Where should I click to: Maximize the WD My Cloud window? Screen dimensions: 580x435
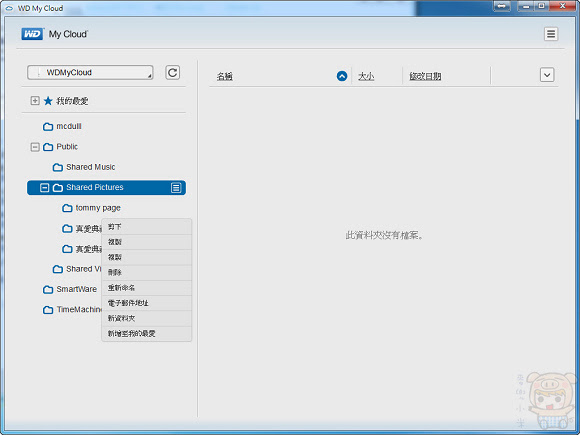click(x=541, y=6)
